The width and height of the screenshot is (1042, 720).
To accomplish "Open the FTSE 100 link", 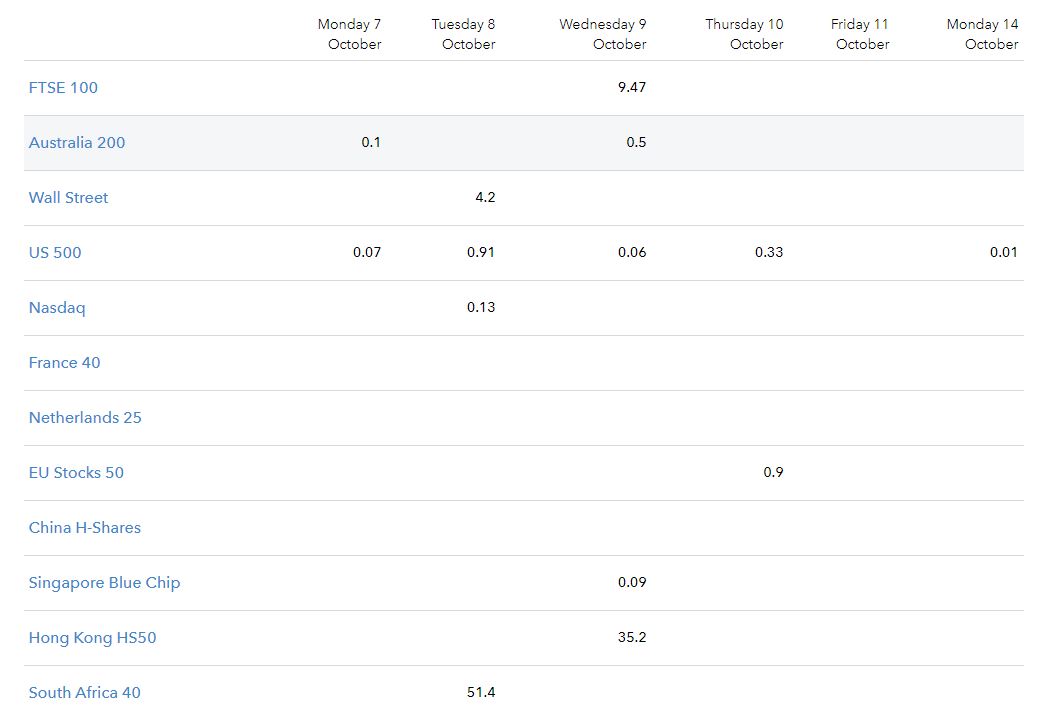I will 63,88.
